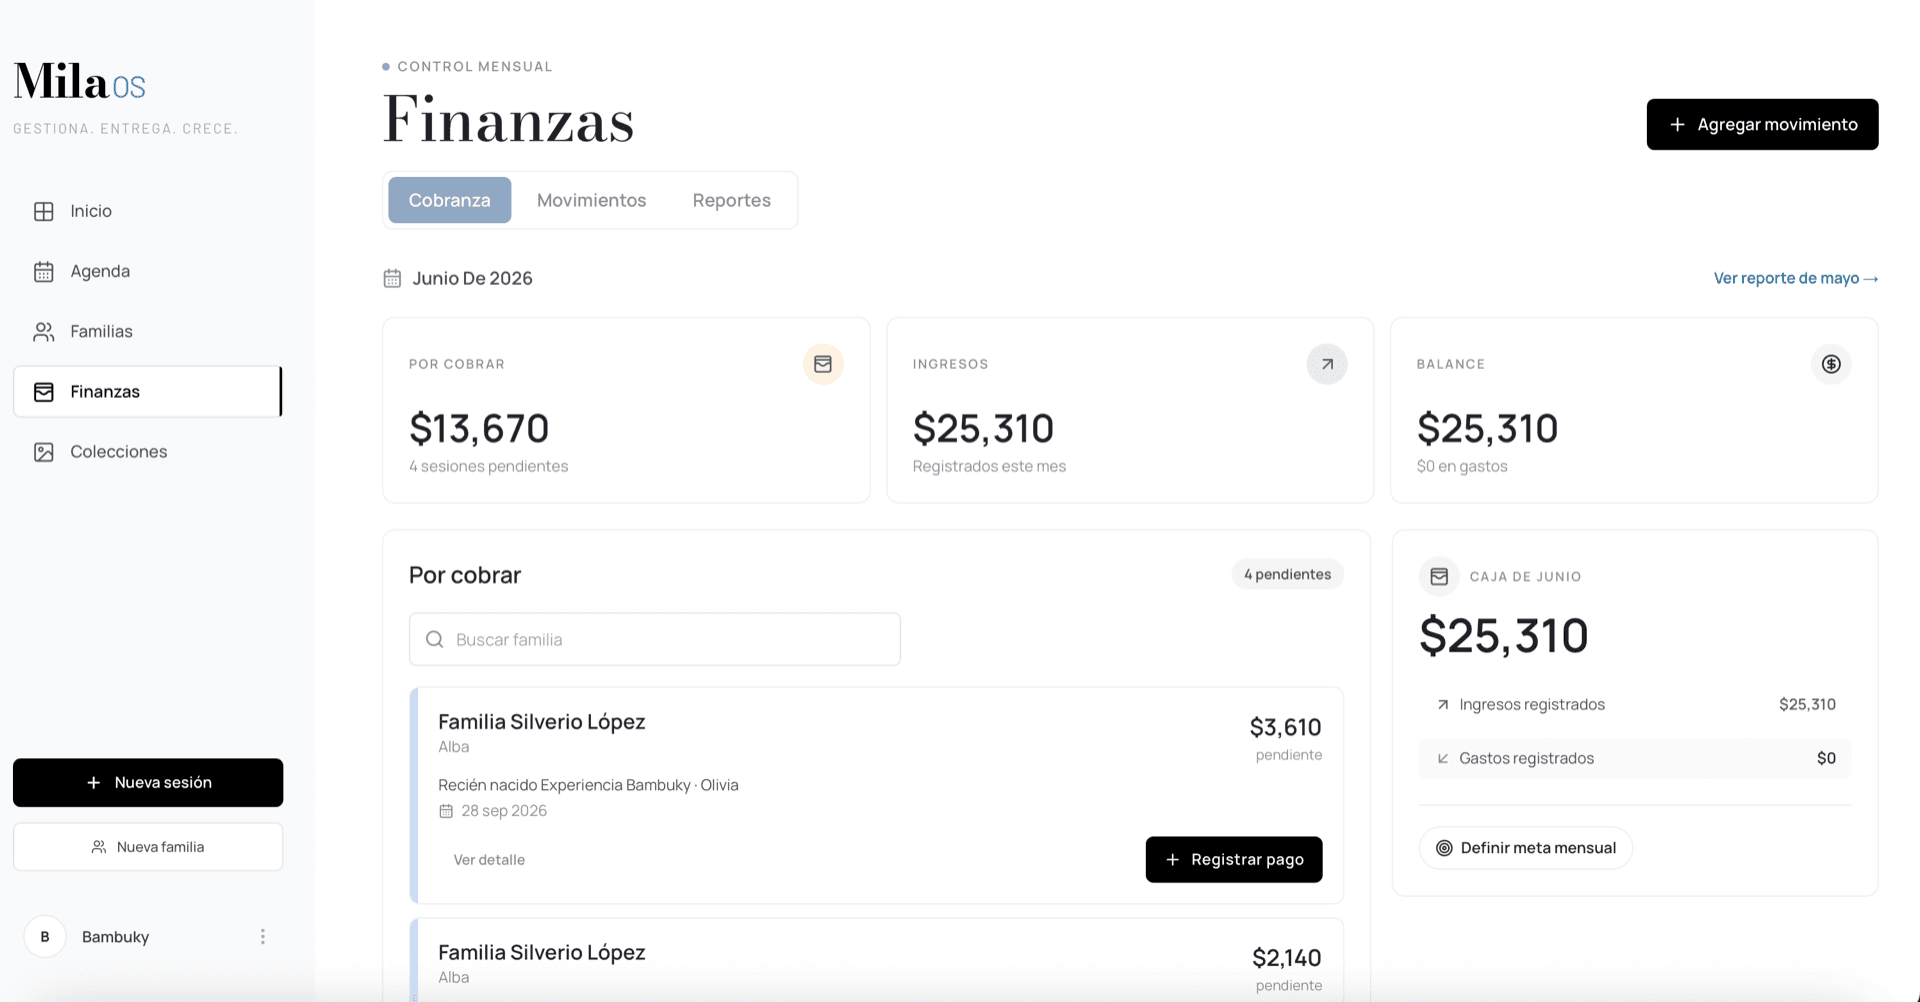Open the Agenda calendar icon

(x=44, y=271)
